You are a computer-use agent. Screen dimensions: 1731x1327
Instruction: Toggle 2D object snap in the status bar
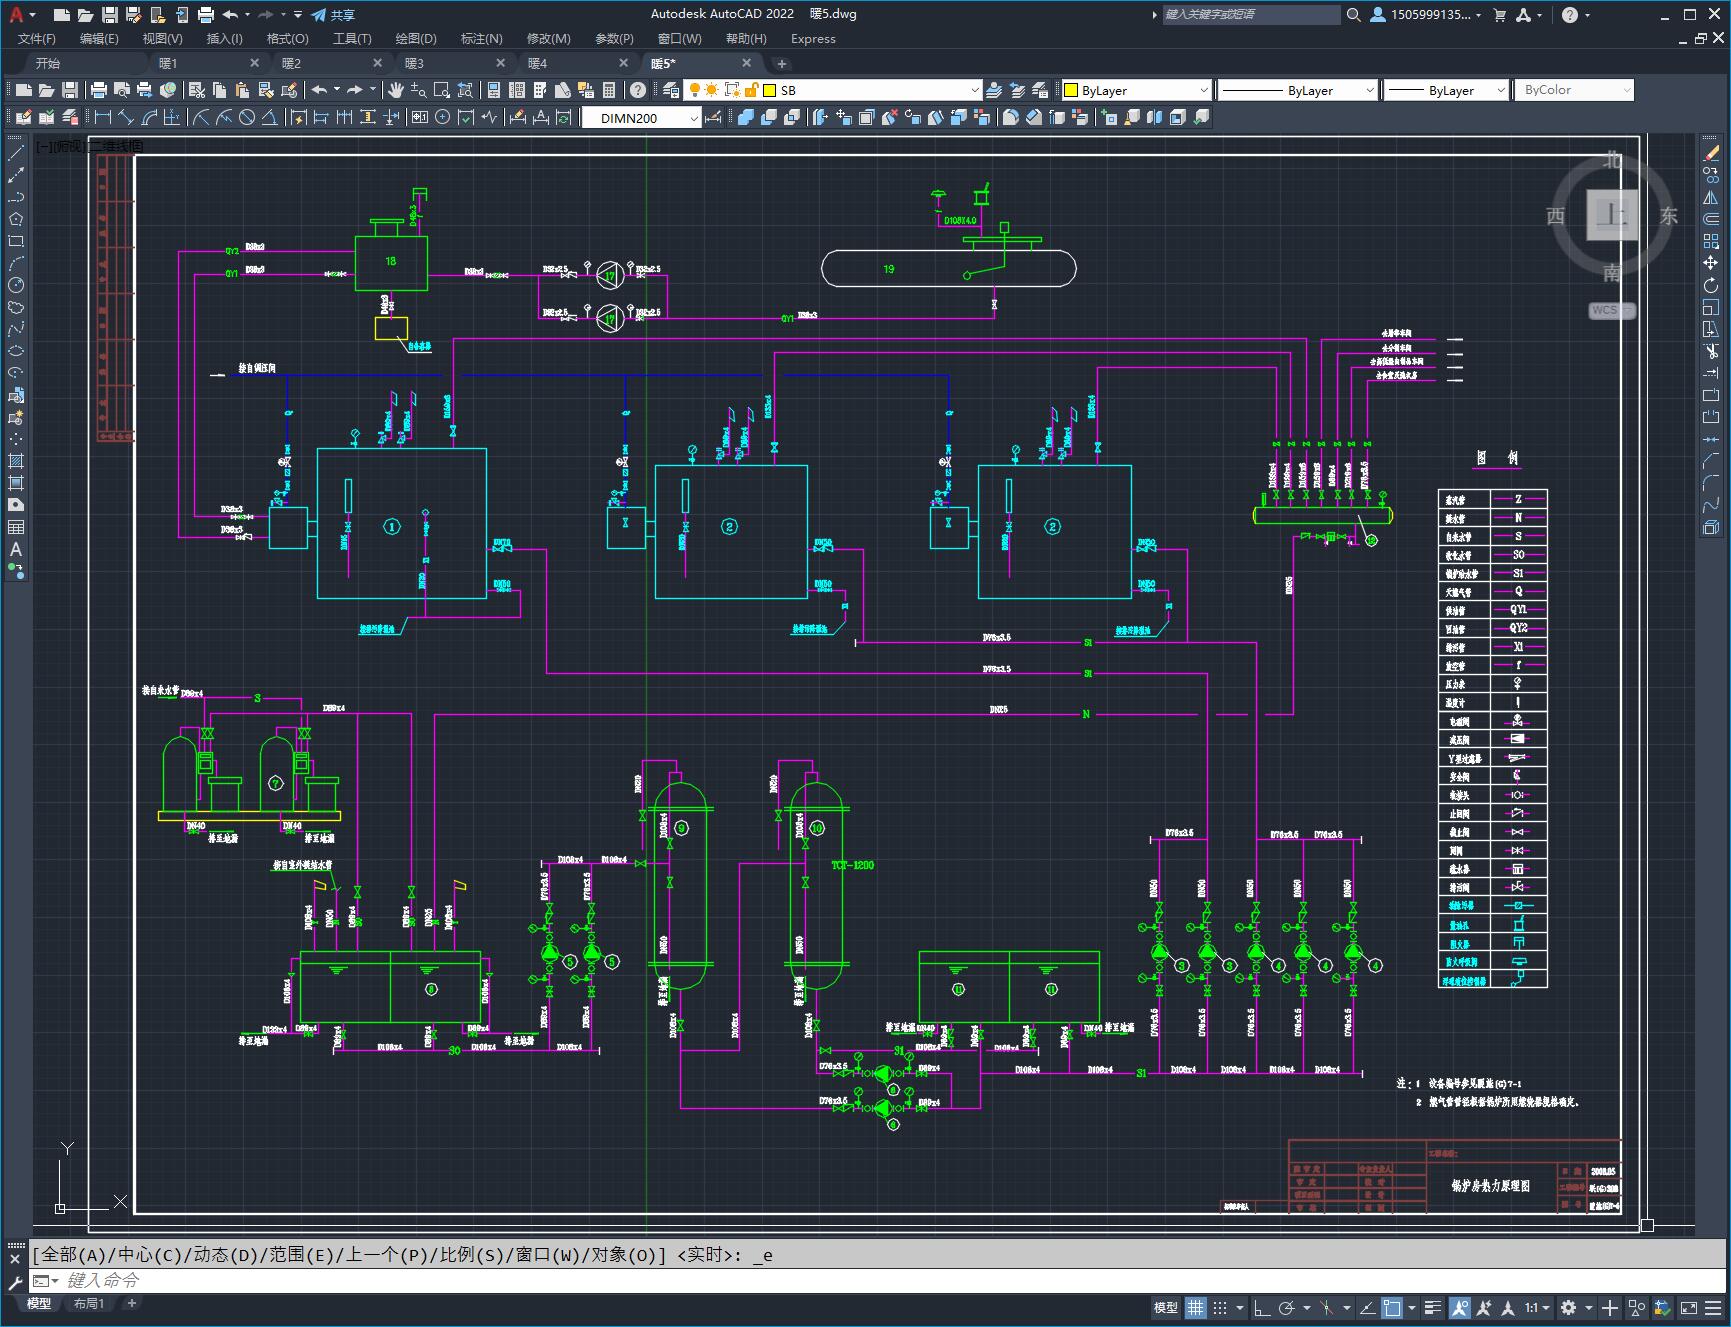1391,1307
